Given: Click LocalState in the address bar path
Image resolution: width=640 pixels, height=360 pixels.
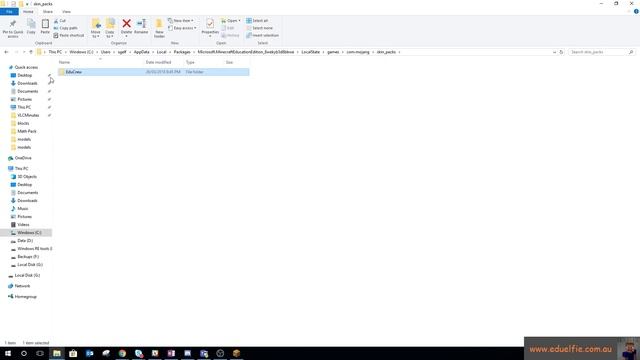Looking at the screenshot, I should 311,52.
